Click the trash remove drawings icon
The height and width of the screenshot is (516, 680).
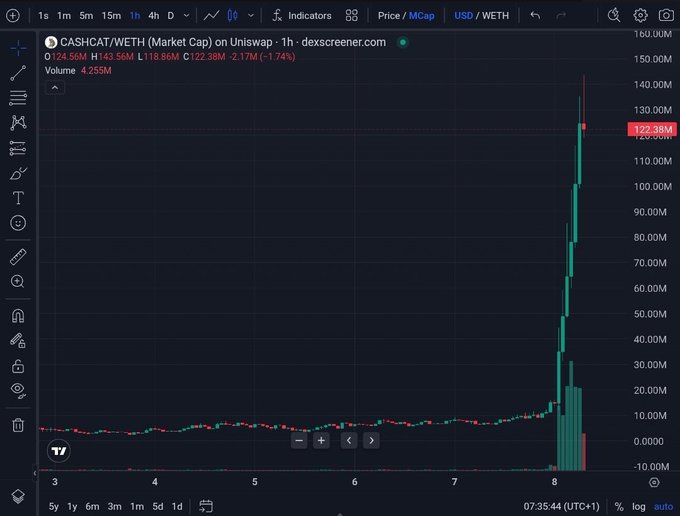coord(18,425)
